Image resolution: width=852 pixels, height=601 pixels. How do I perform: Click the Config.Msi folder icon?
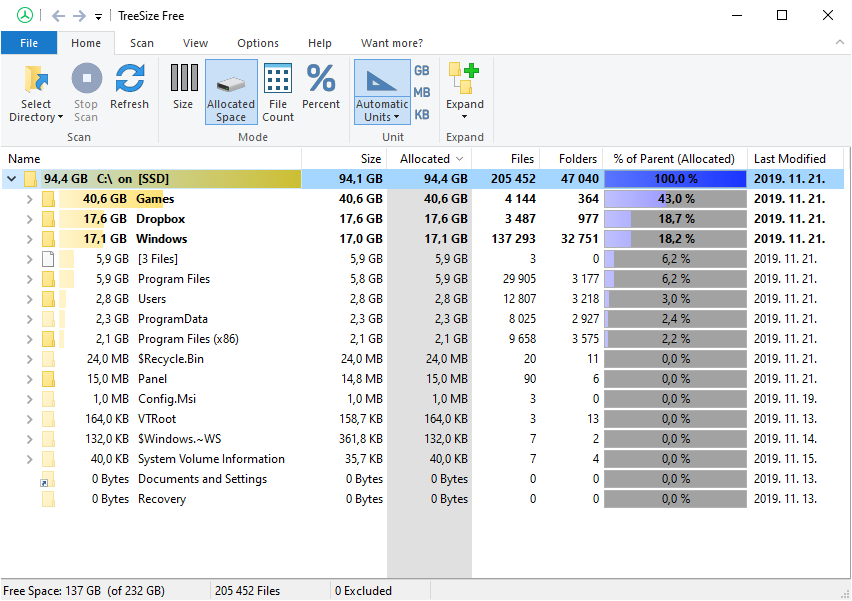48,399
